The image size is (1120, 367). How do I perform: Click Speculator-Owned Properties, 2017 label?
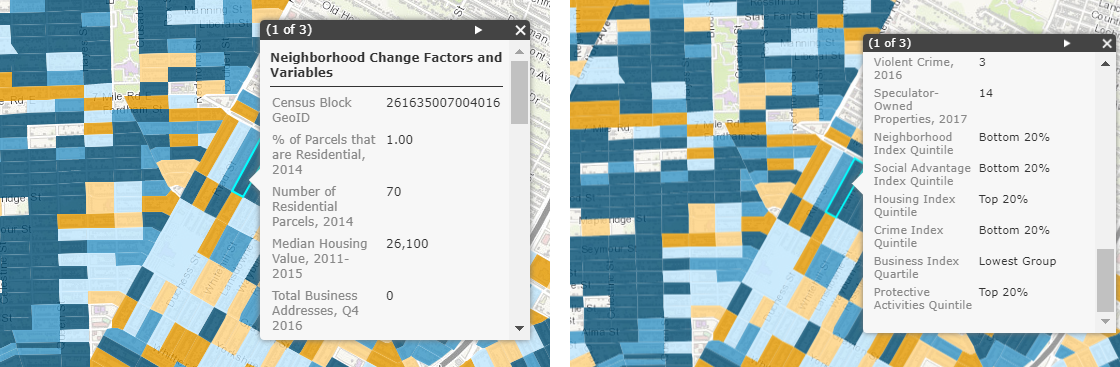(x=920, y=106)
